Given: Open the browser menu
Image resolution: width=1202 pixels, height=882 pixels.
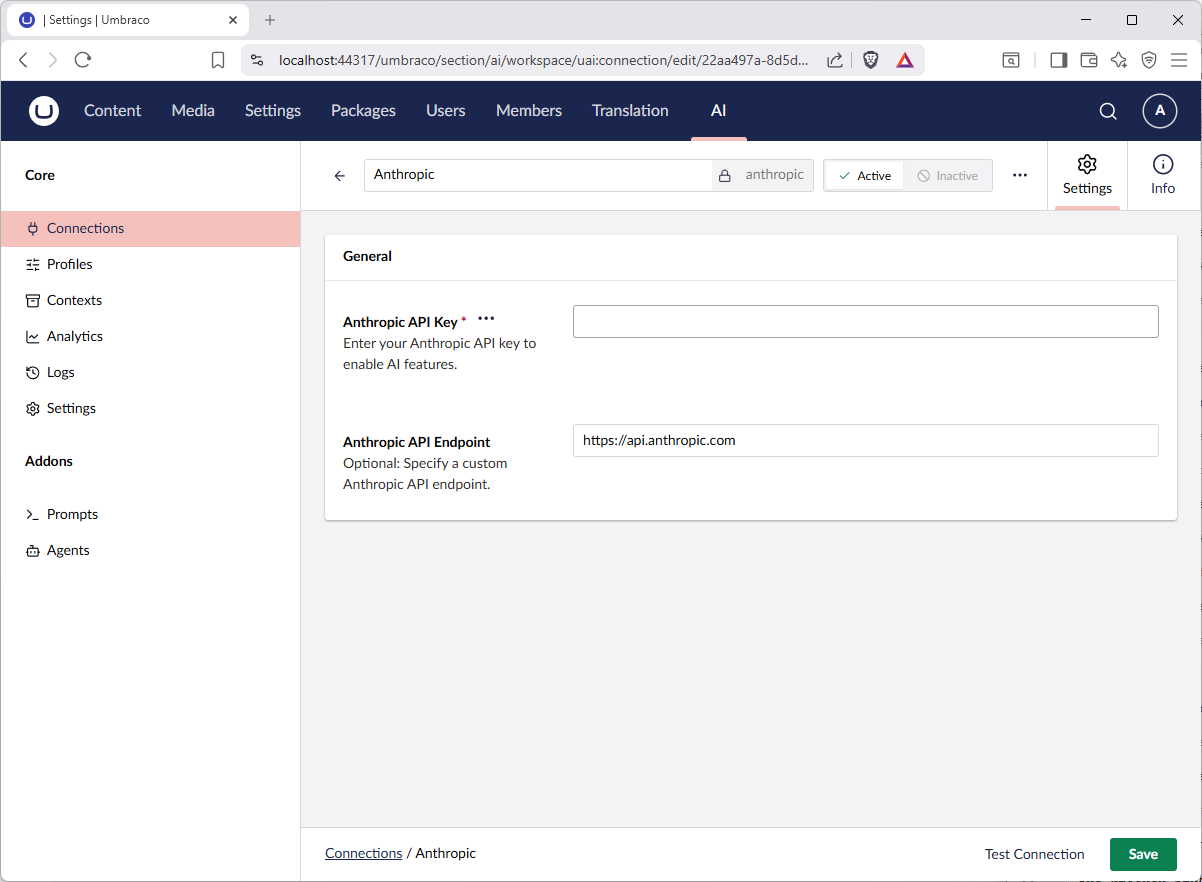Looking at the screenshot, I should coord(1178,60).
